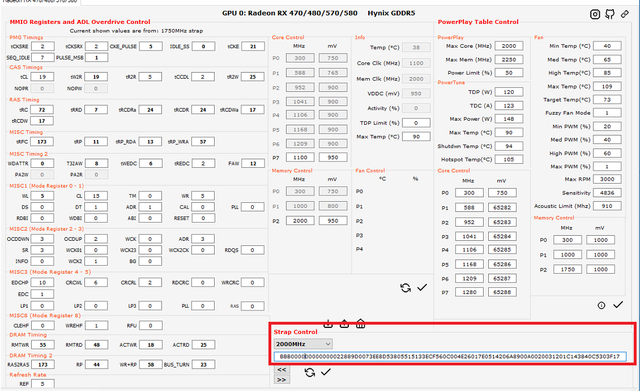Viewport: 640px width, 391px height.
Task: Edit the EDCHP field under MISC3
Action: [x=42, y=282]
